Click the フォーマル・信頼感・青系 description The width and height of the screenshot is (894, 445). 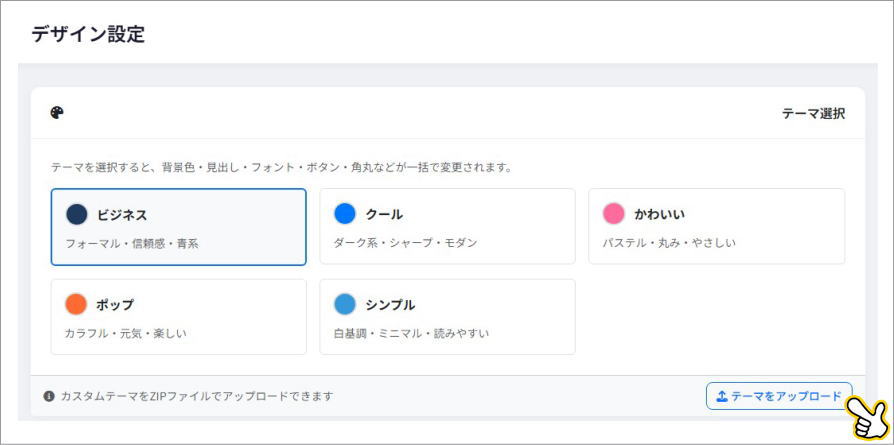click(x=132, y=243)
